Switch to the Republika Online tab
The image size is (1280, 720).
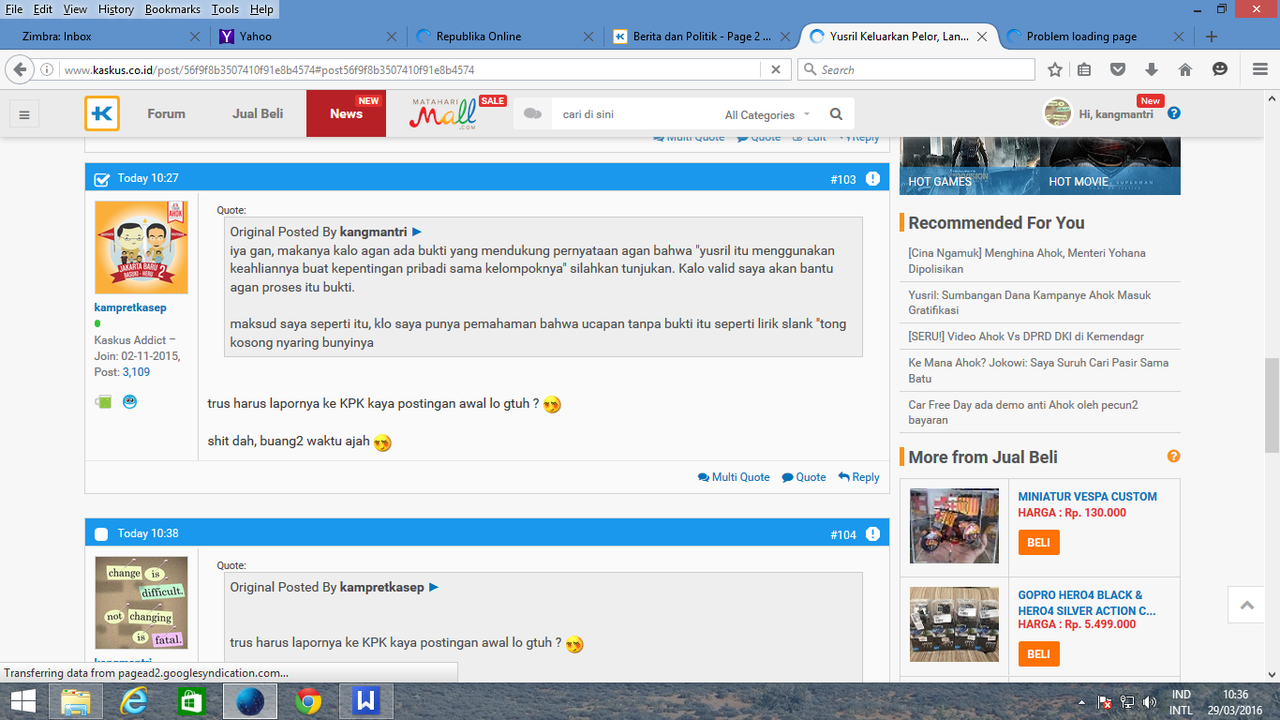[505, 37]
